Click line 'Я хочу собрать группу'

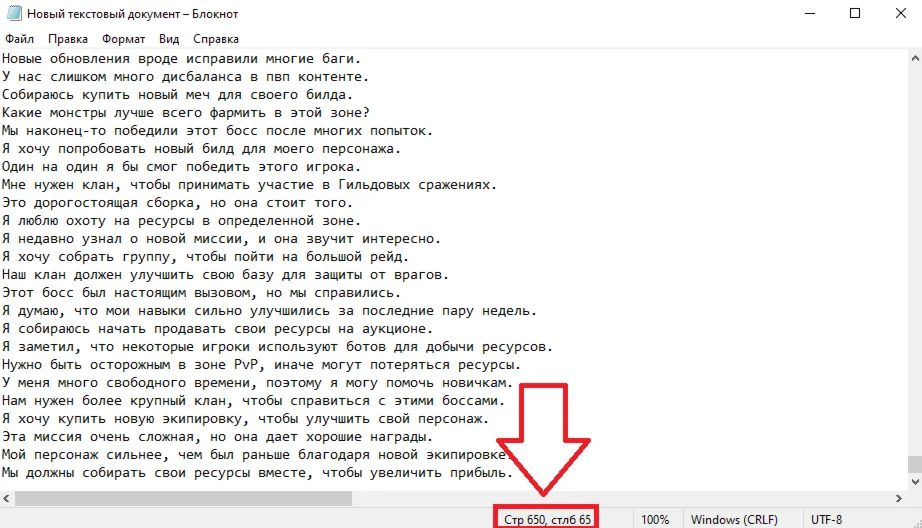pos(206,256)
